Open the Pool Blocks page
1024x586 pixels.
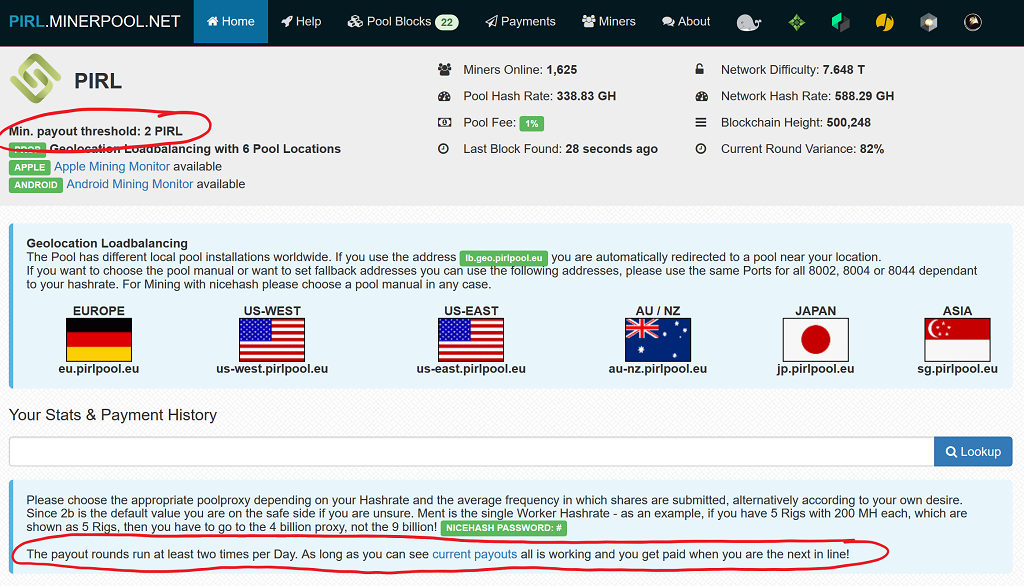coord(403,22)
